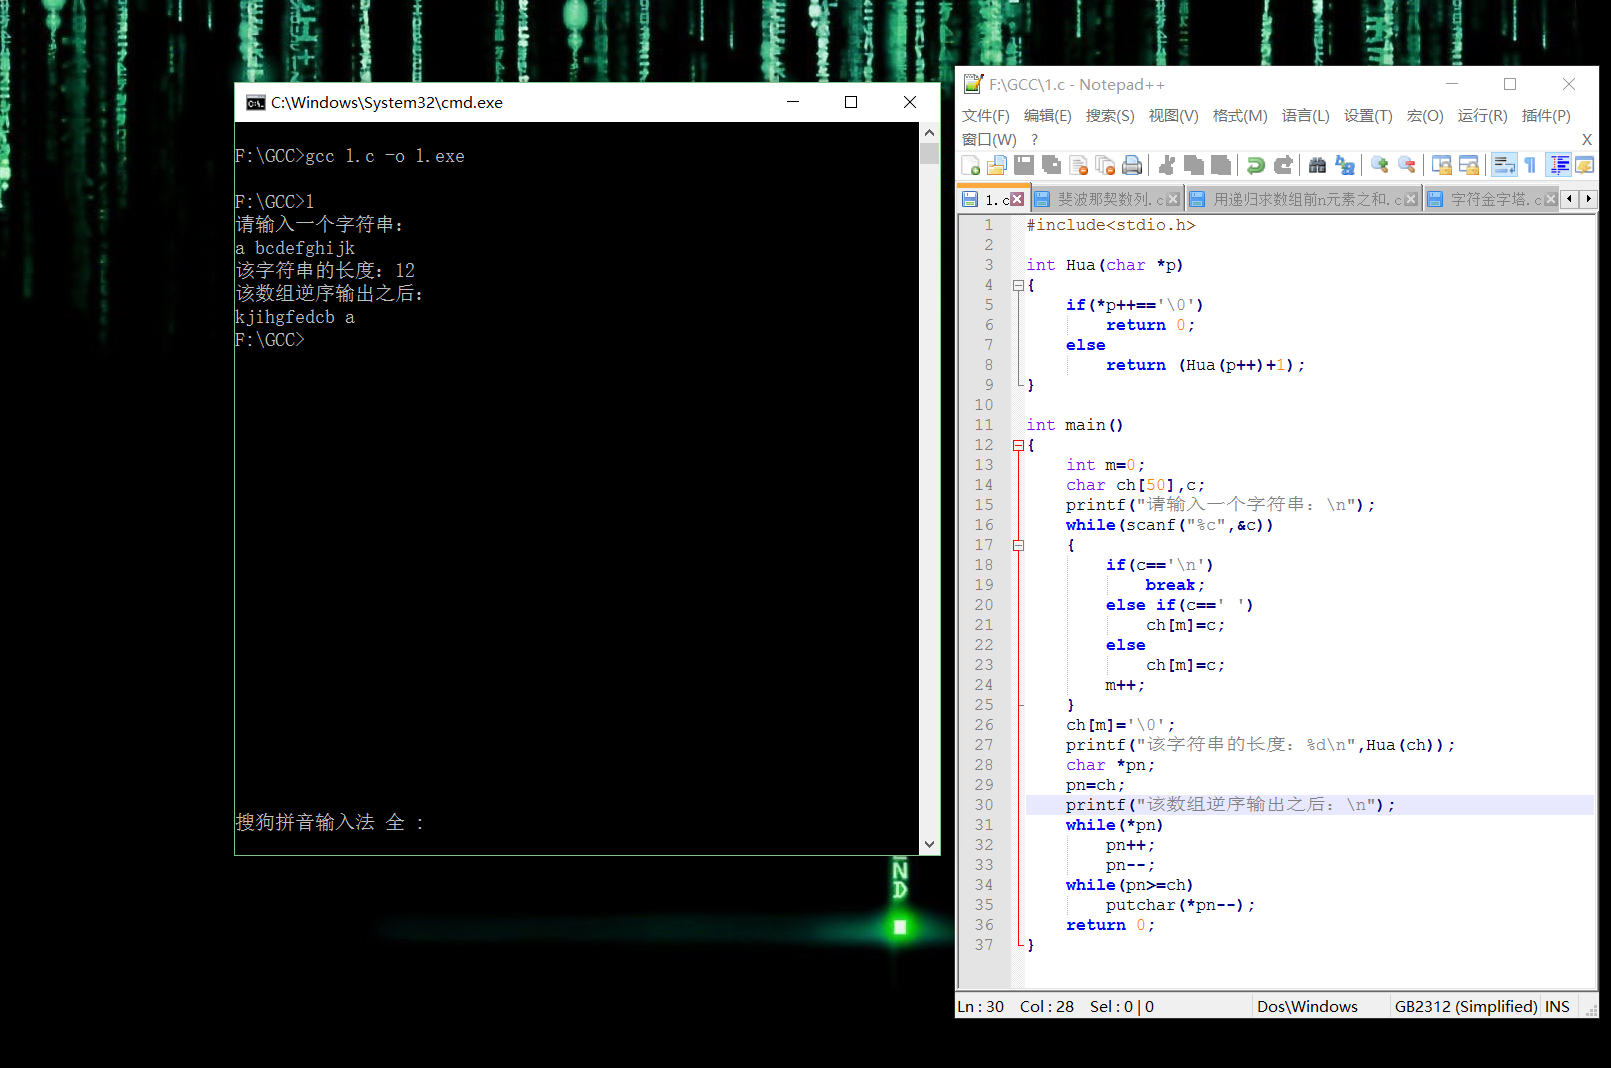This screenshot has width=1611, height=1068.
Task: Click the cmd scrollbar up arrow
Action: pos(929,132)
